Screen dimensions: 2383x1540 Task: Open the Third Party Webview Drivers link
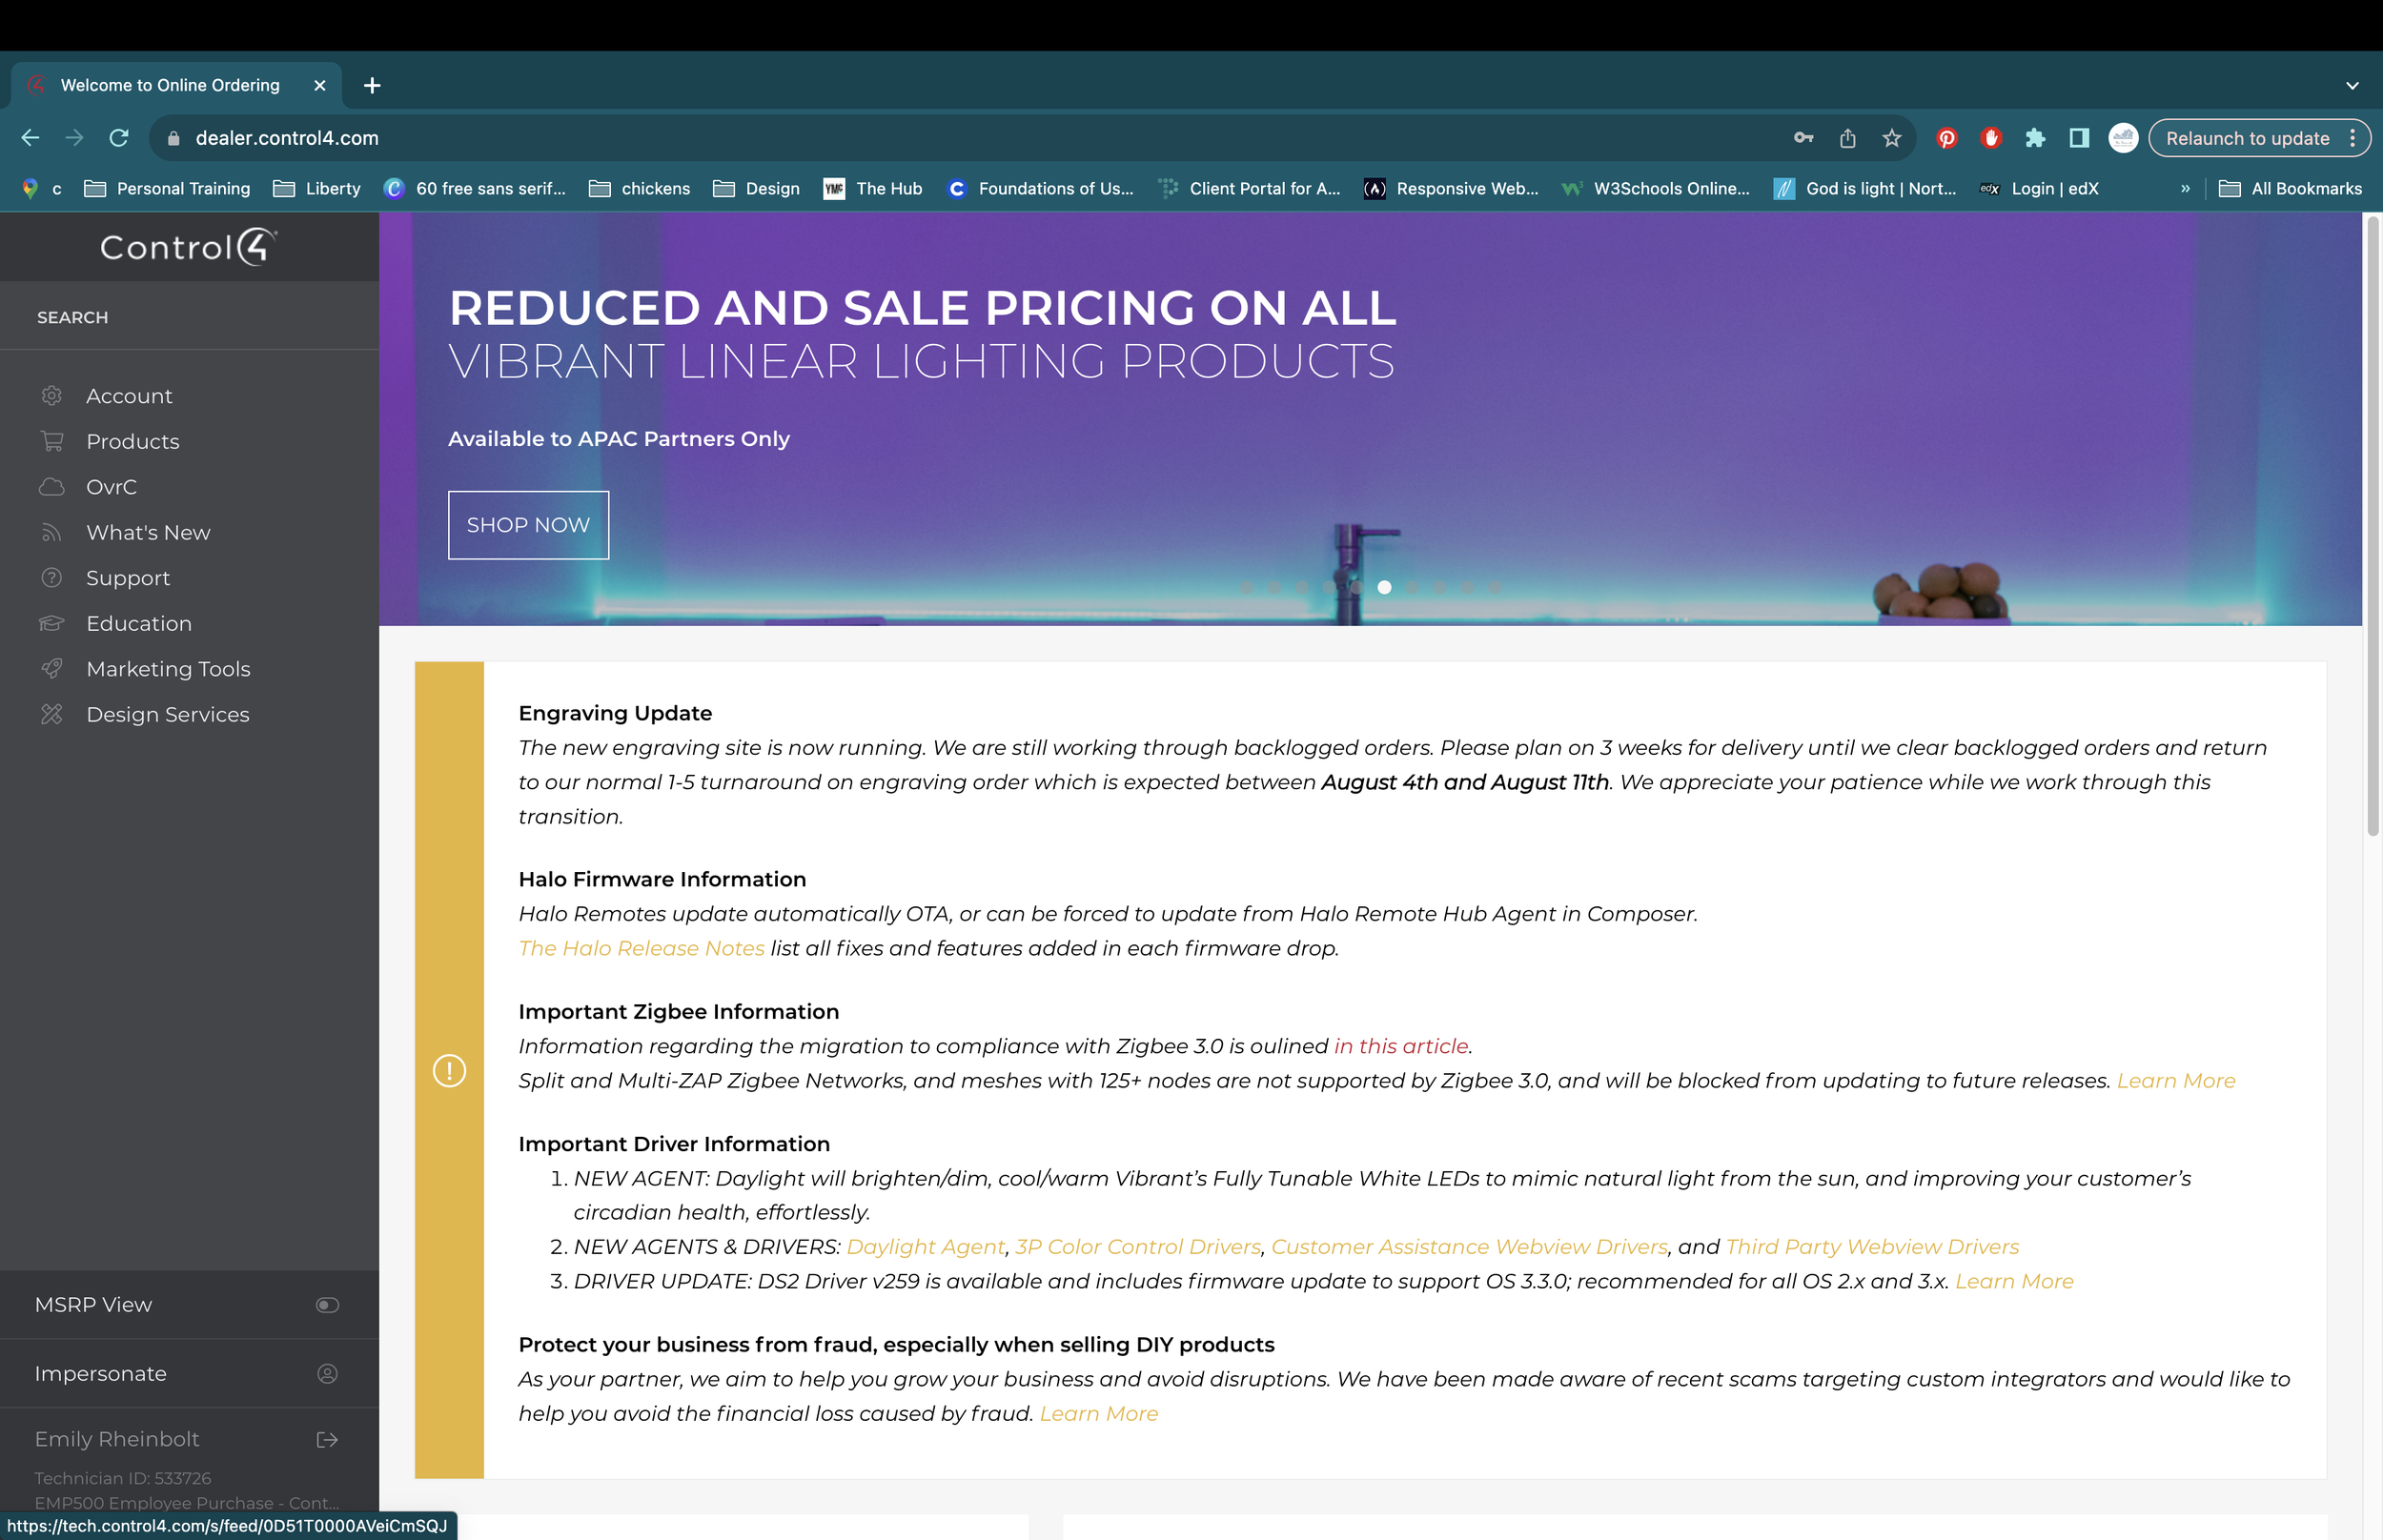[1872, 1247]
